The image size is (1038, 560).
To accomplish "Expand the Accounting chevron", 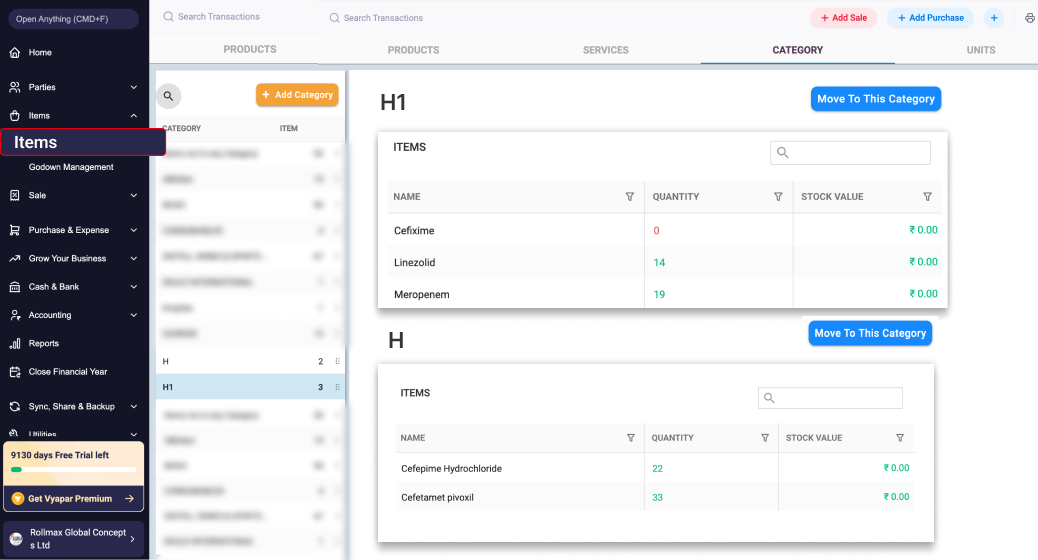I will coord(134,315).
